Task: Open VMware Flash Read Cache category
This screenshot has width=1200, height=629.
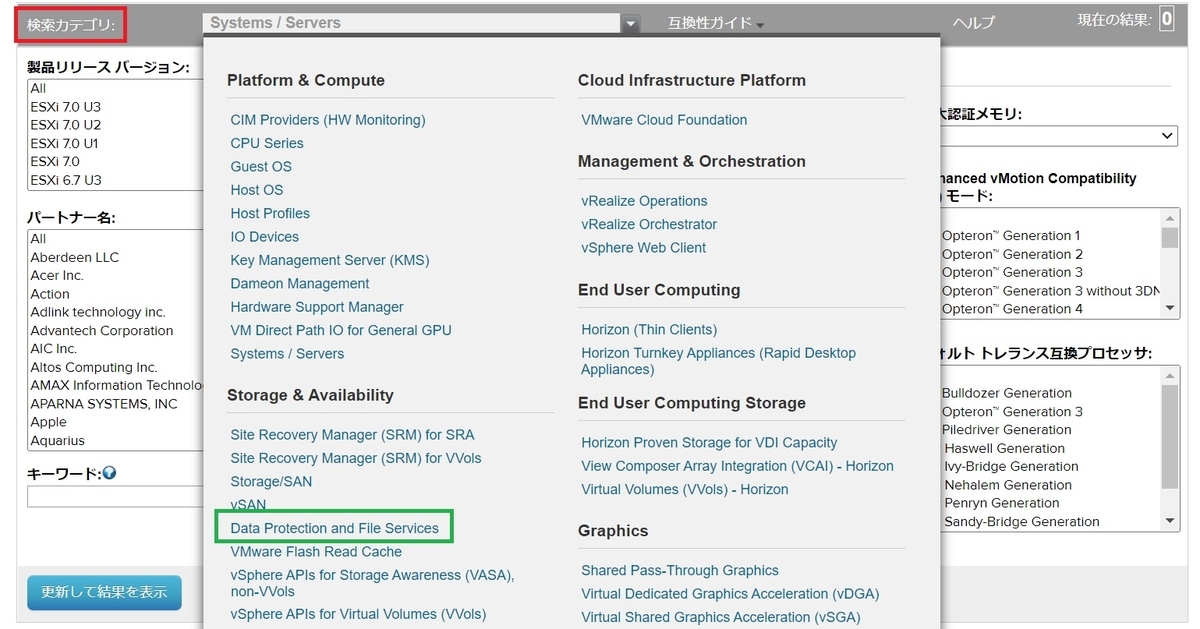Action: point(316,552)
